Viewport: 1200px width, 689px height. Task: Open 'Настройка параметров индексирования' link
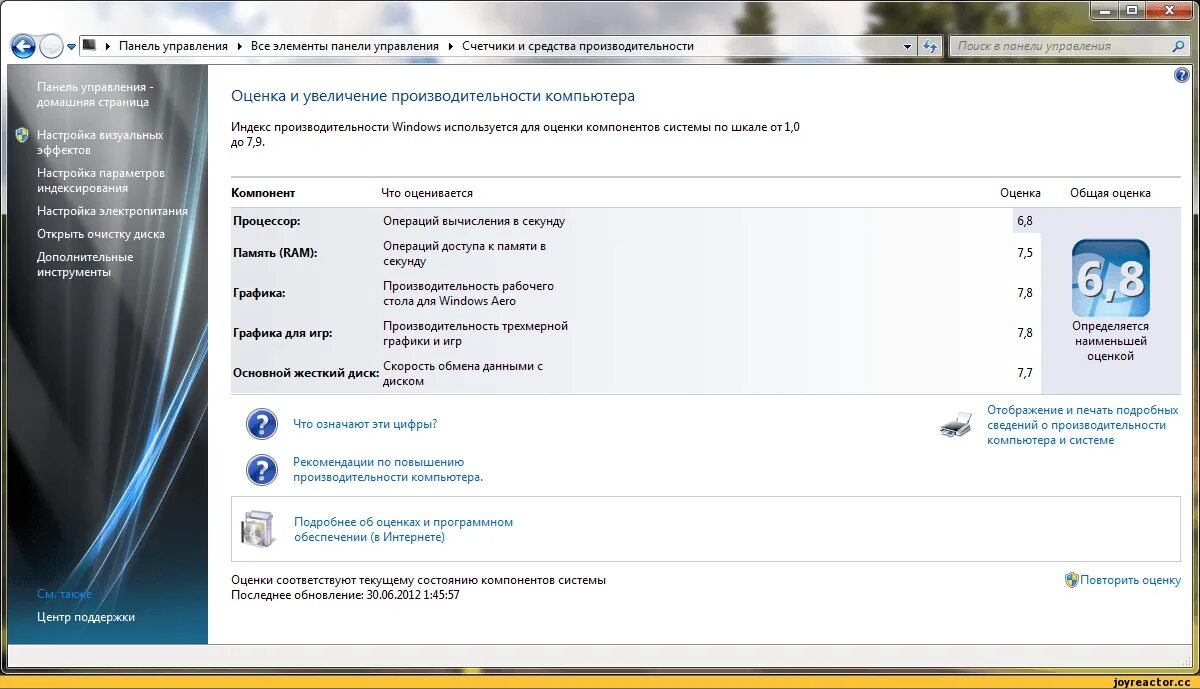click(101, 180)
